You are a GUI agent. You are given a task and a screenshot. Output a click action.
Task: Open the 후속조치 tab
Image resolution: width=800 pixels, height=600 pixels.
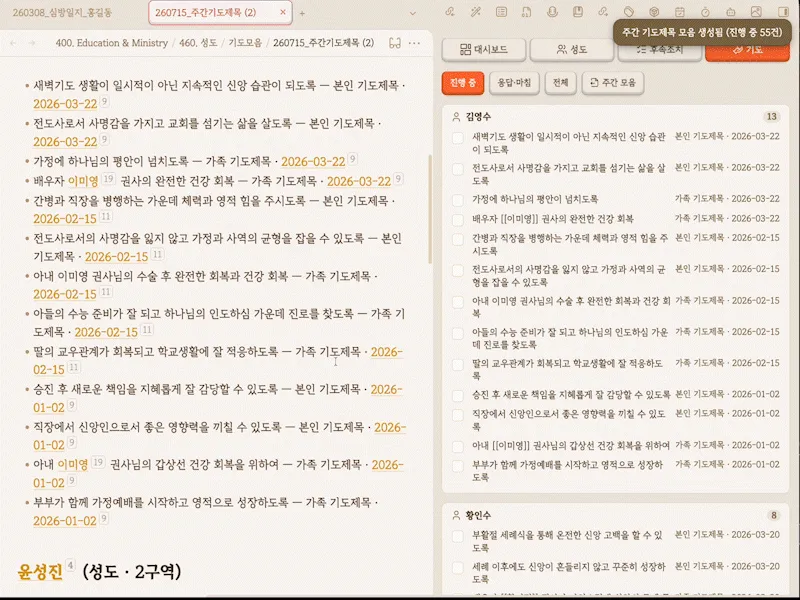click(x=659, y=52)
